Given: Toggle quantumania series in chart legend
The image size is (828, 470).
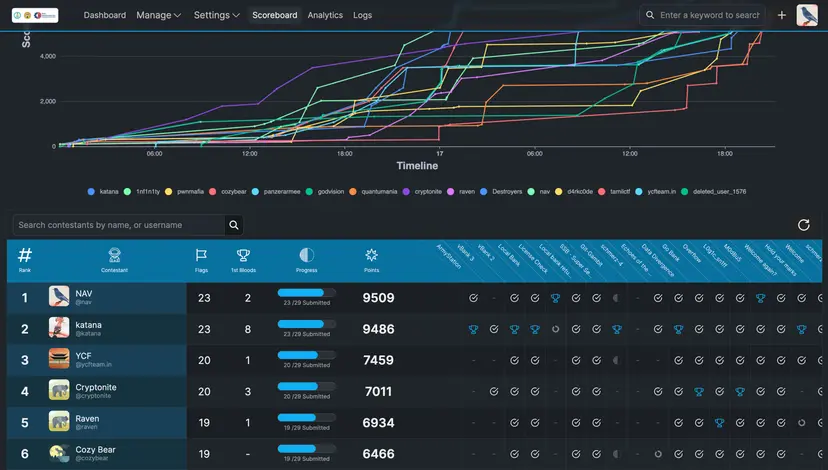Looking at the screenshot, I should coord(373,192).
